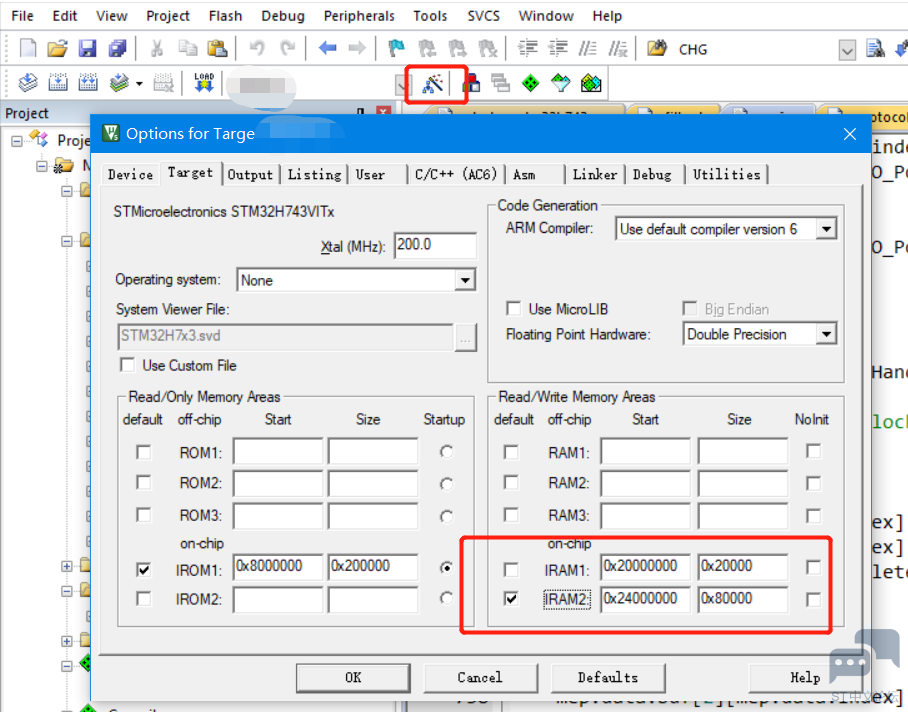Open the select target dropdown arrow
This screenshot has height=712, width=908.
[404, 87]
